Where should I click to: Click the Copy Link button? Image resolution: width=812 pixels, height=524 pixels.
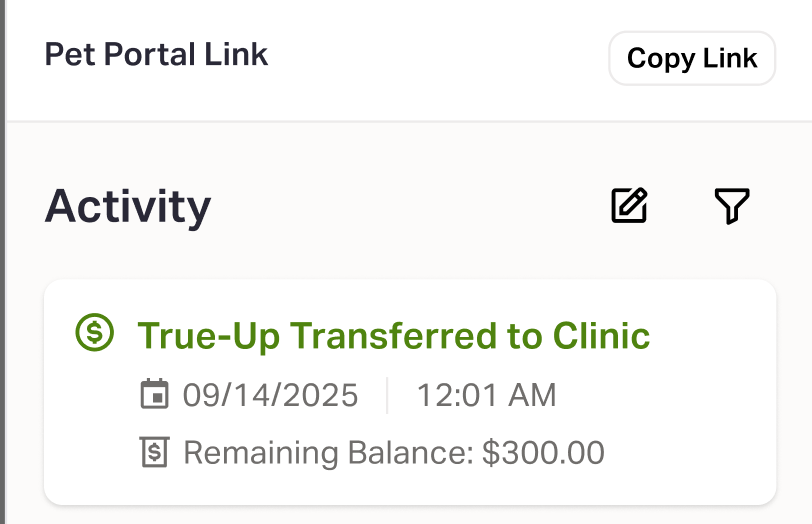(692, 58)
